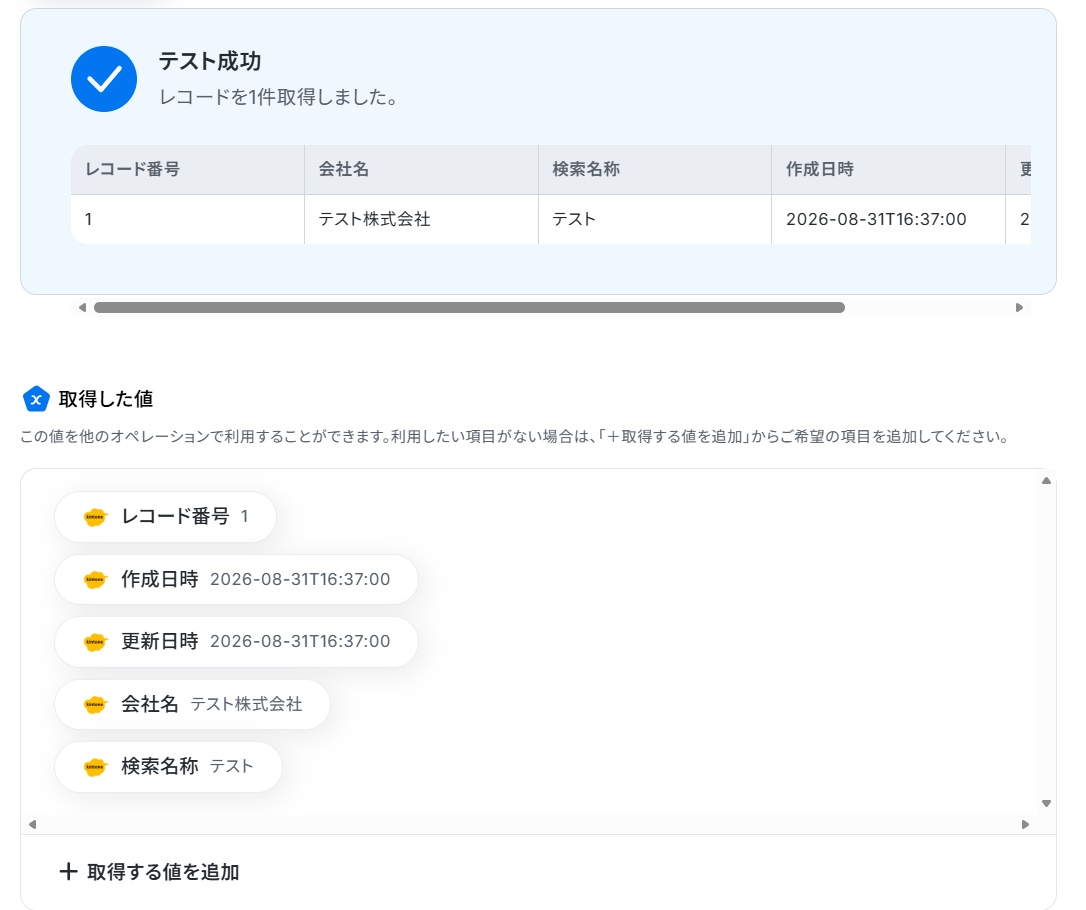Click the values panel up scroll arrow

coord(1047,481)
